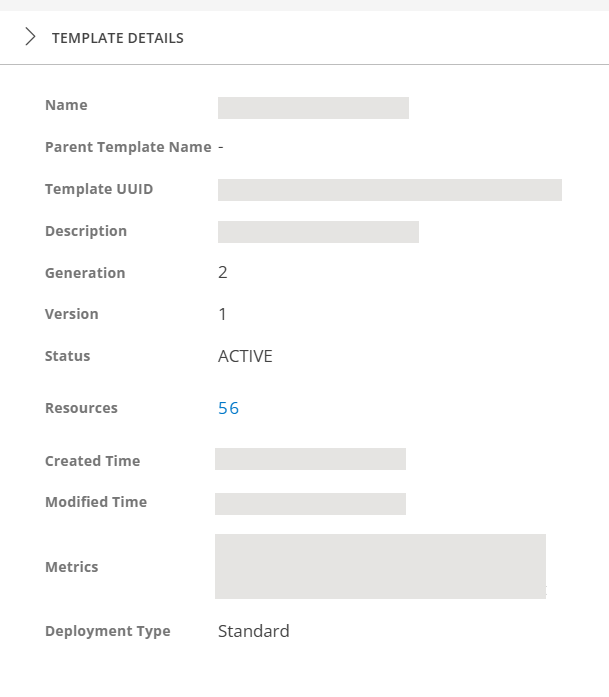Click the Metrics field label

pyautogui.click(x=71, y=567)
